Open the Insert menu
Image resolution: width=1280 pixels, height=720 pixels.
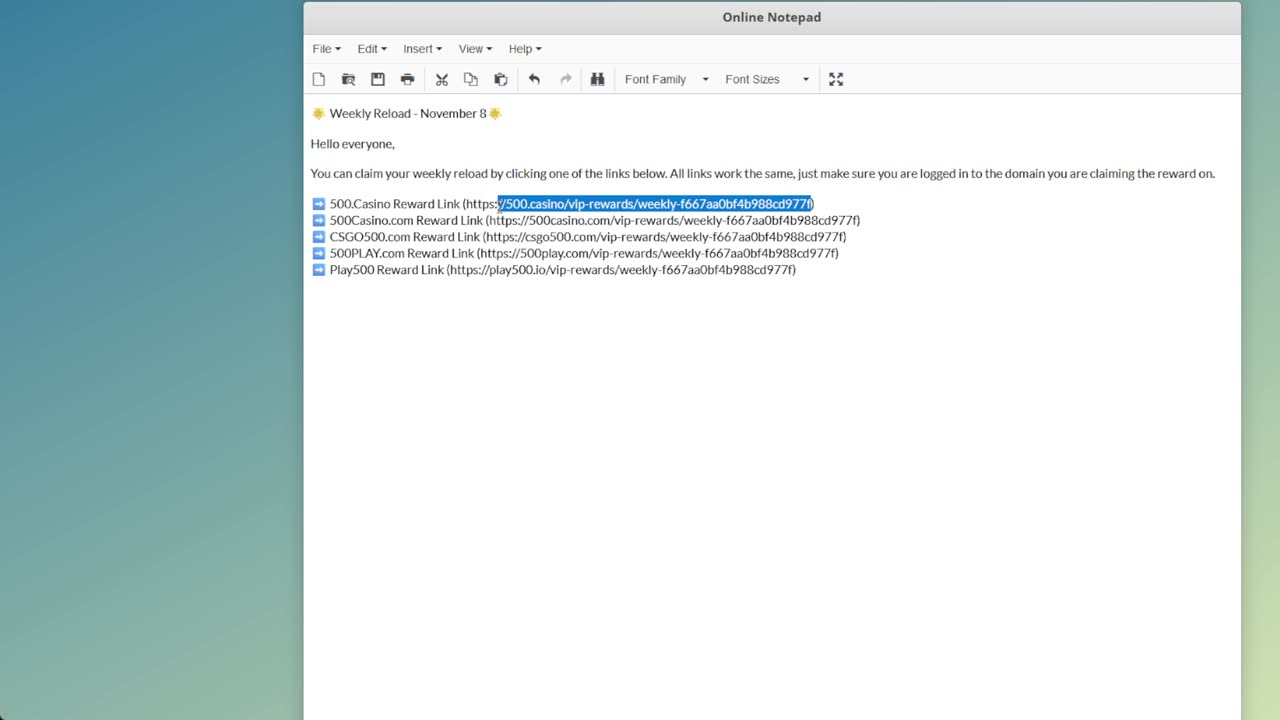click(422, 48)
